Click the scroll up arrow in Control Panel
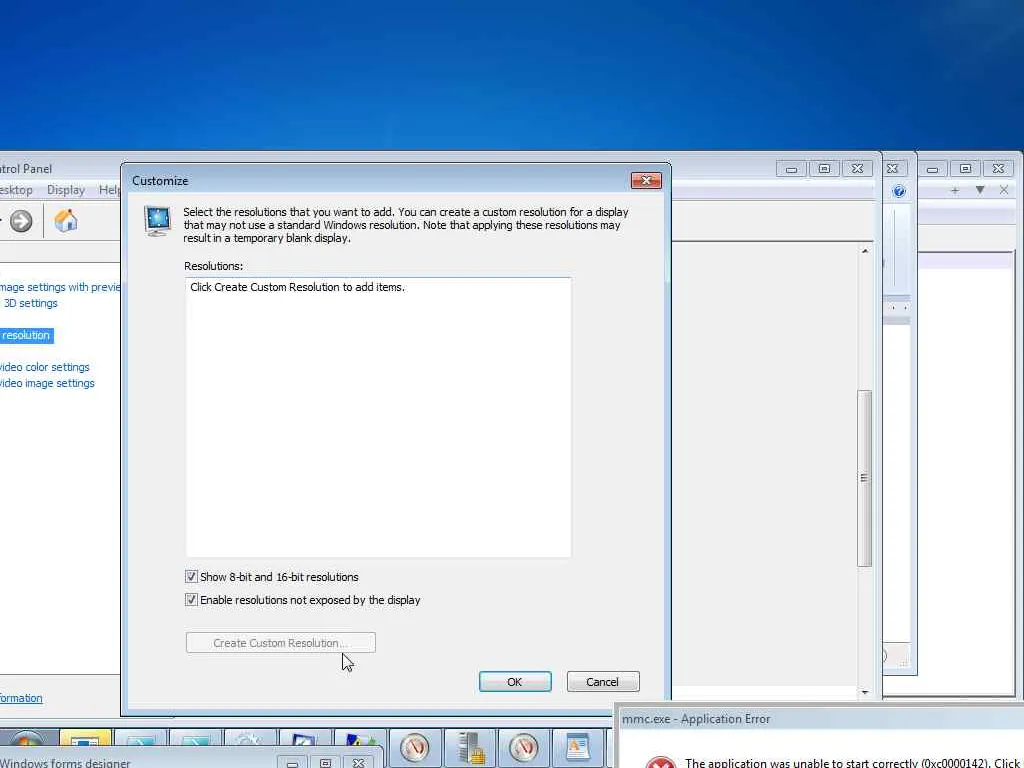 [x=865, y=251]
